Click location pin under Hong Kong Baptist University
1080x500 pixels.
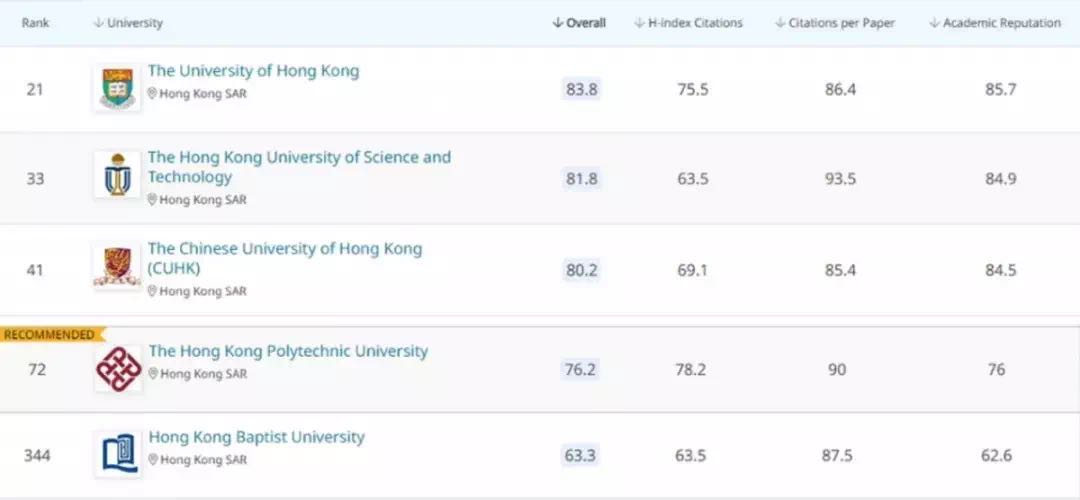(x=153, y=460)
